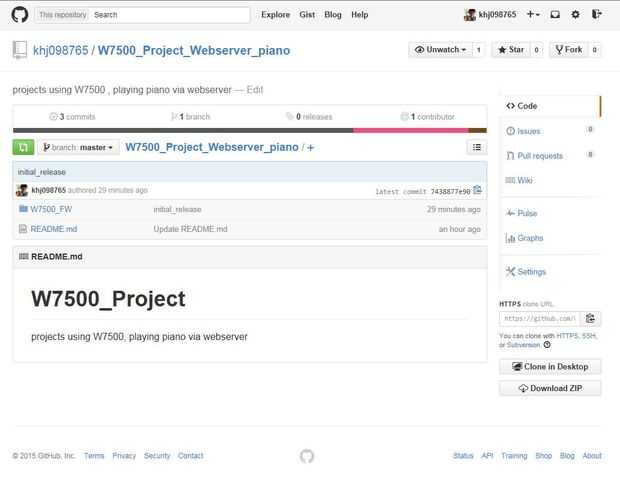Open notifications inbox icon

tap(555, 15)
